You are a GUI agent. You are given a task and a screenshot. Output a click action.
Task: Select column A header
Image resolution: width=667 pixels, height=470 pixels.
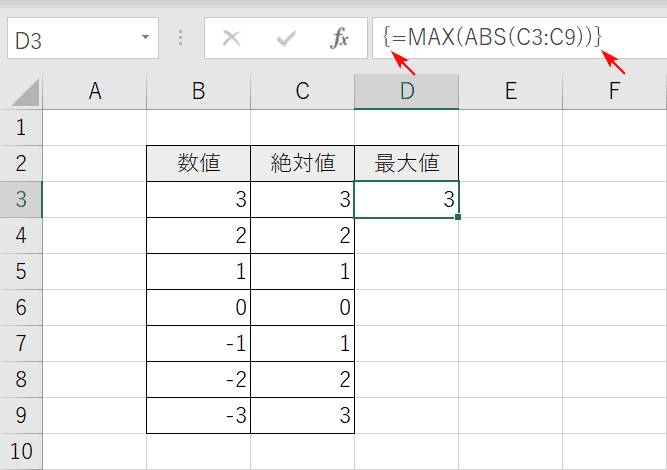point(94,91)
